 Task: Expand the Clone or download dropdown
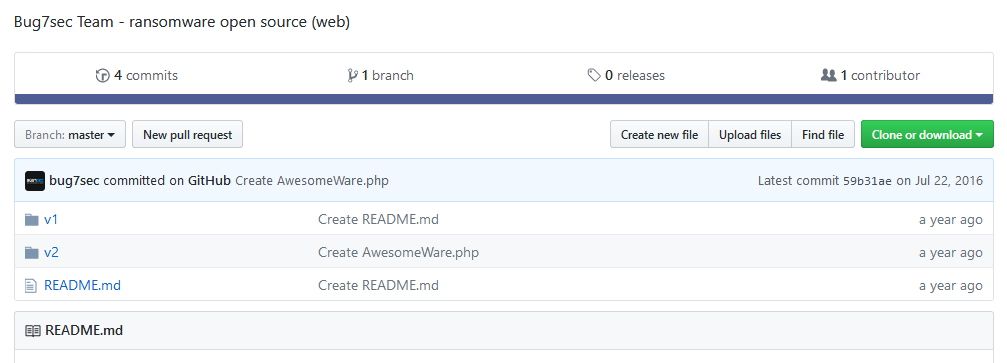click(x=927, y=134)
